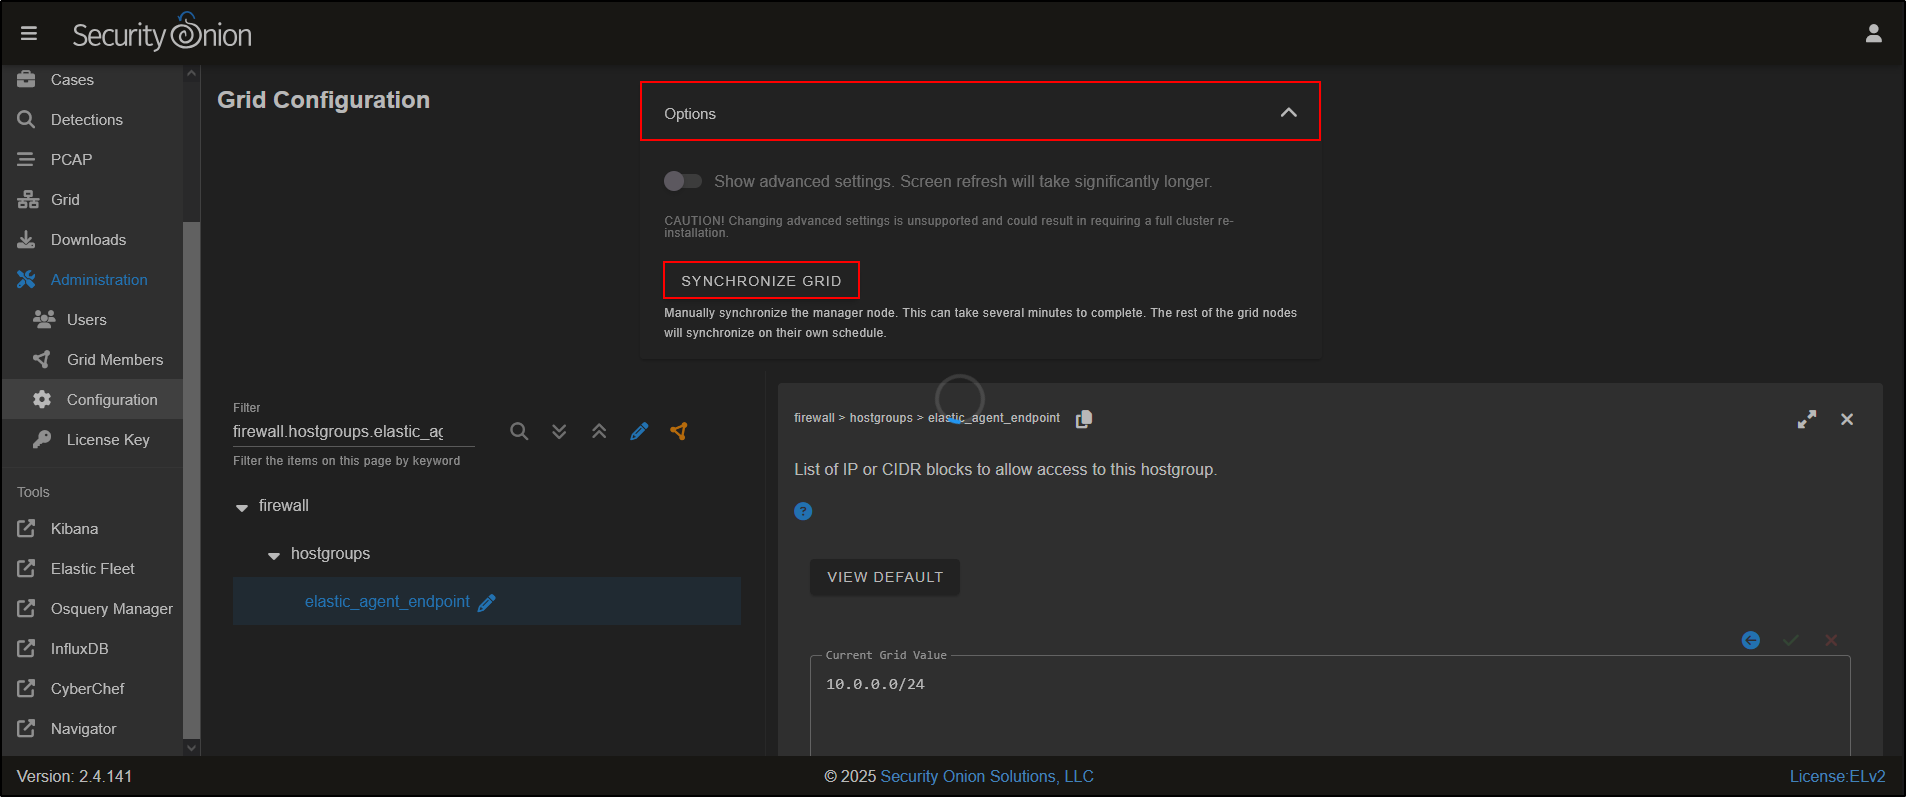1906x797 pixels.
Task: Open Grid Members in the sidebar
Action: pos(114,360)
